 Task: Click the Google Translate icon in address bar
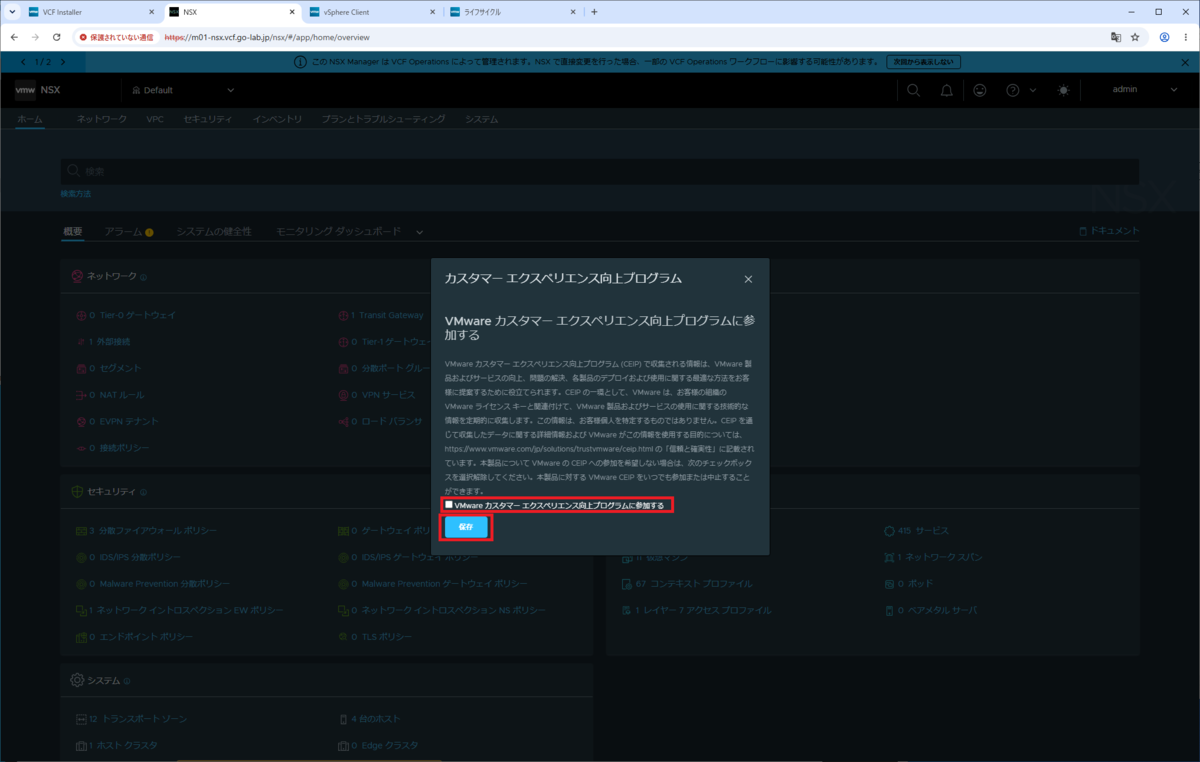pyautogui.click(x=1115, y=37)
